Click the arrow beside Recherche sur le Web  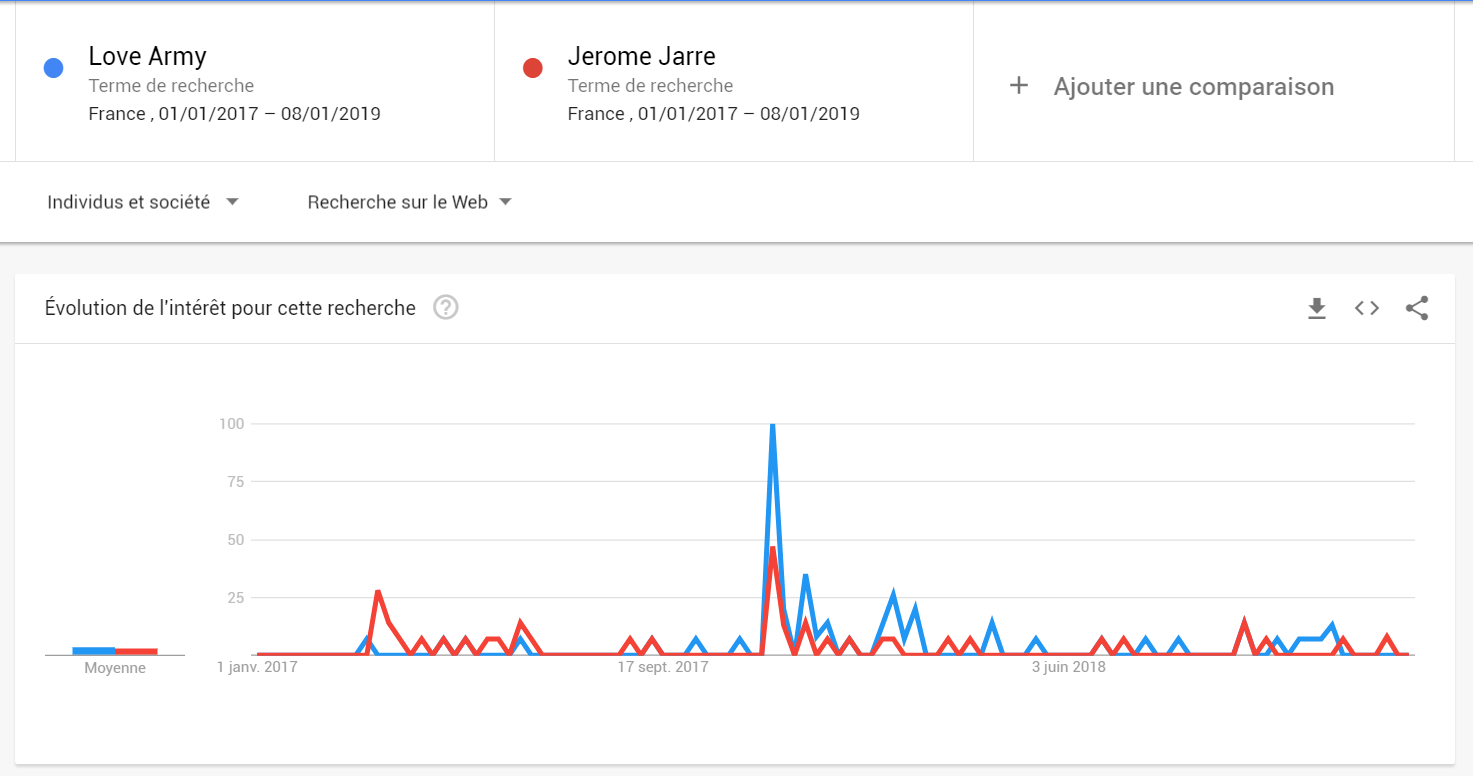(505, 202)
